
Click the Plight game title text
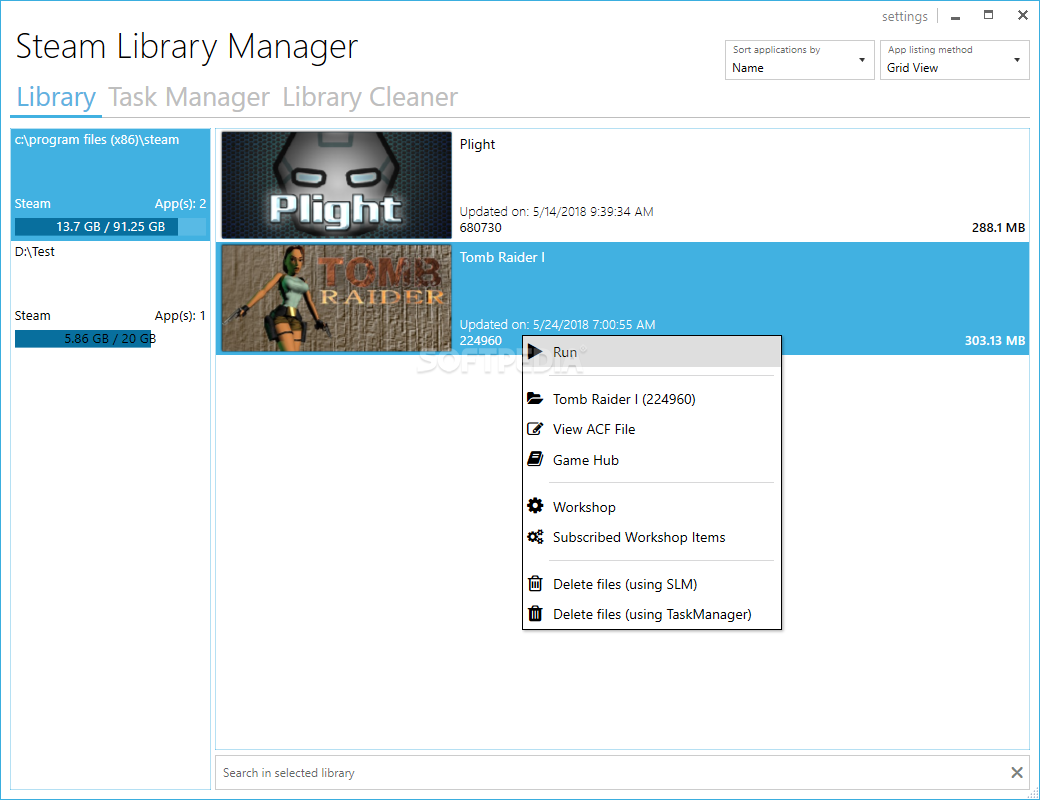click(478, 145)
